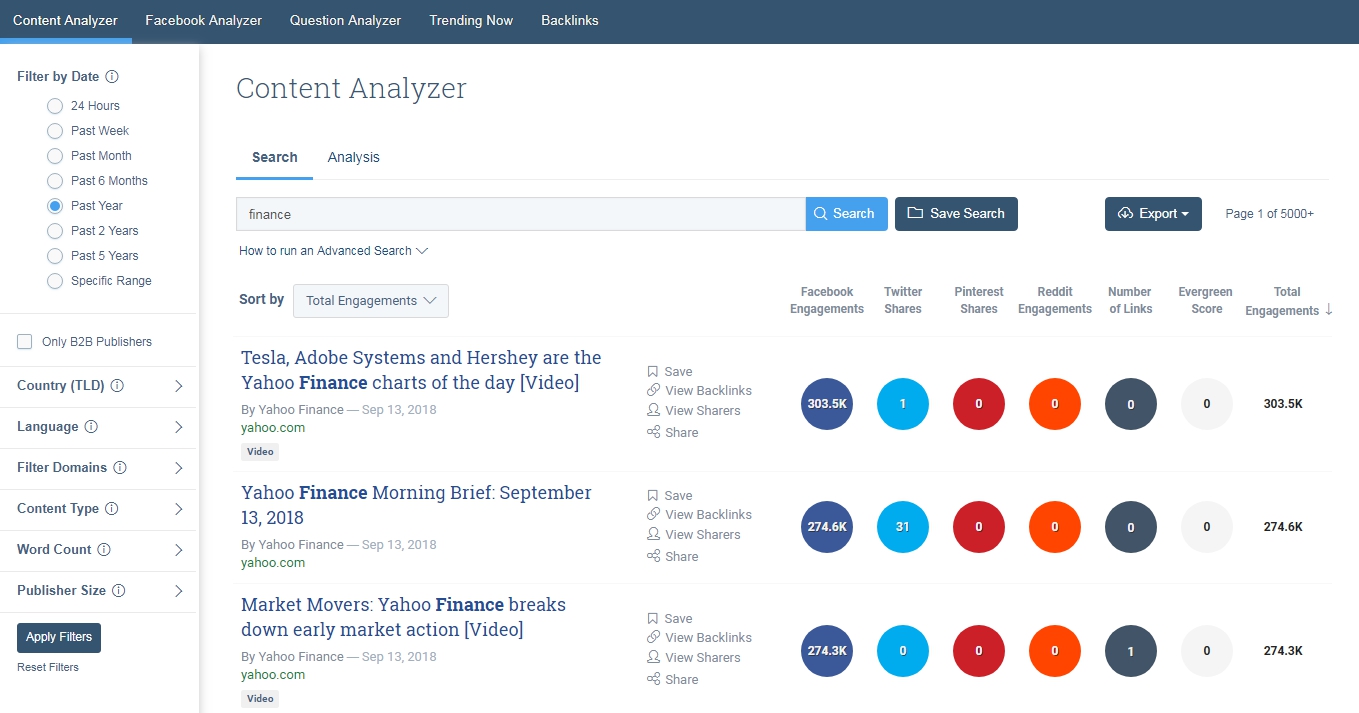Image resolution: width=1359 pixels, height=713 pixels.
Task: Click the bookmark Save icon for Tesla article
Action: pyautogui.click(x=653, y=371)
